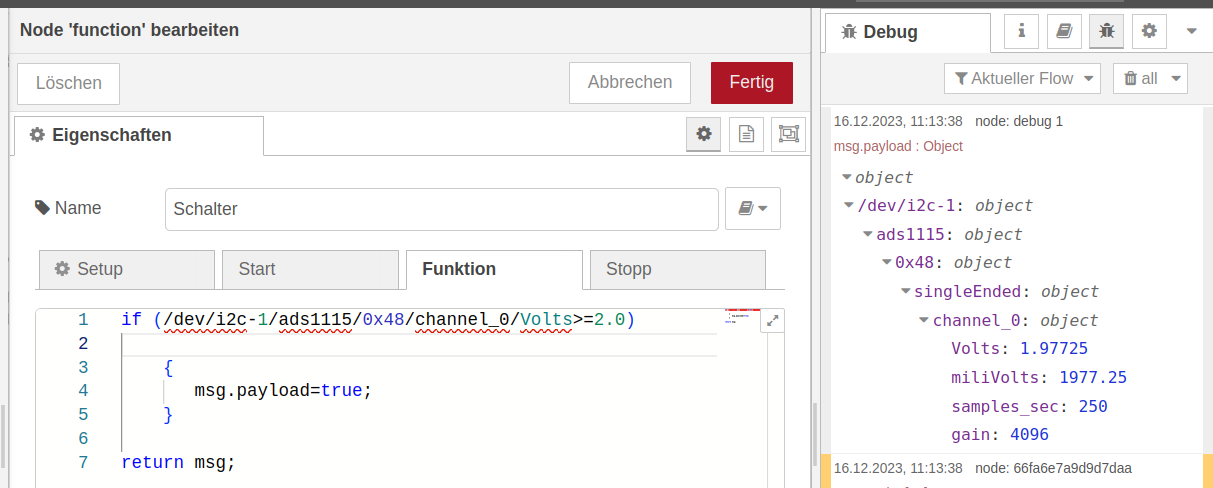Switch to the Setup tab

coord(127,269)
